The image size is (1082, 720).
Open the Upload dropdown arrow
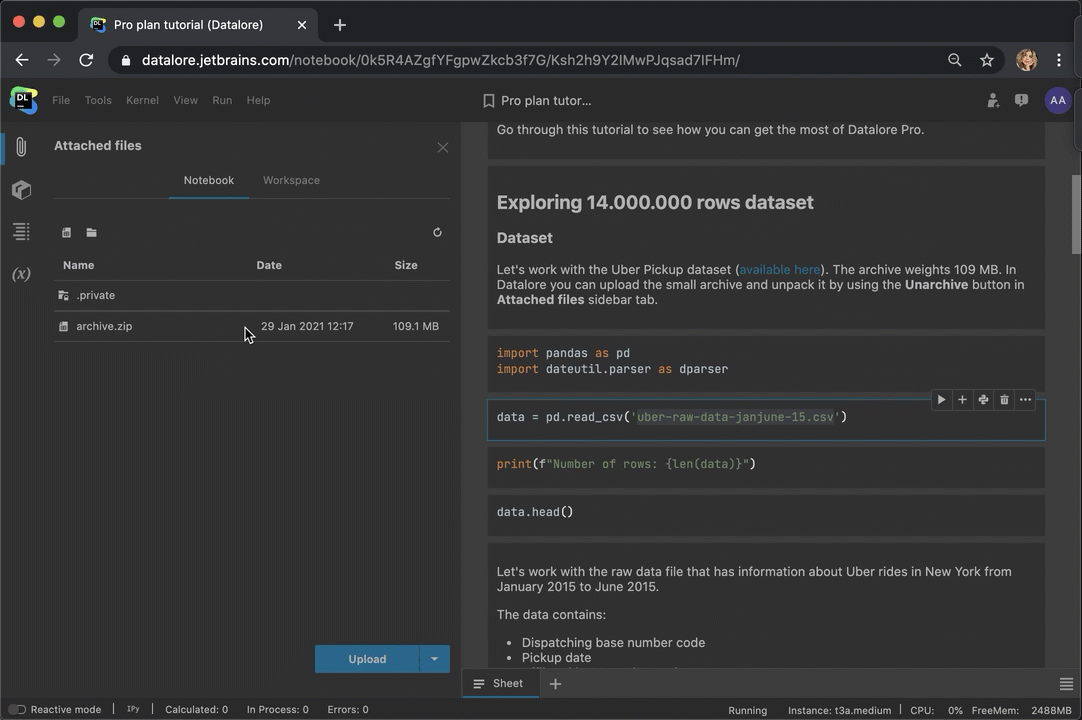(434, 659)
